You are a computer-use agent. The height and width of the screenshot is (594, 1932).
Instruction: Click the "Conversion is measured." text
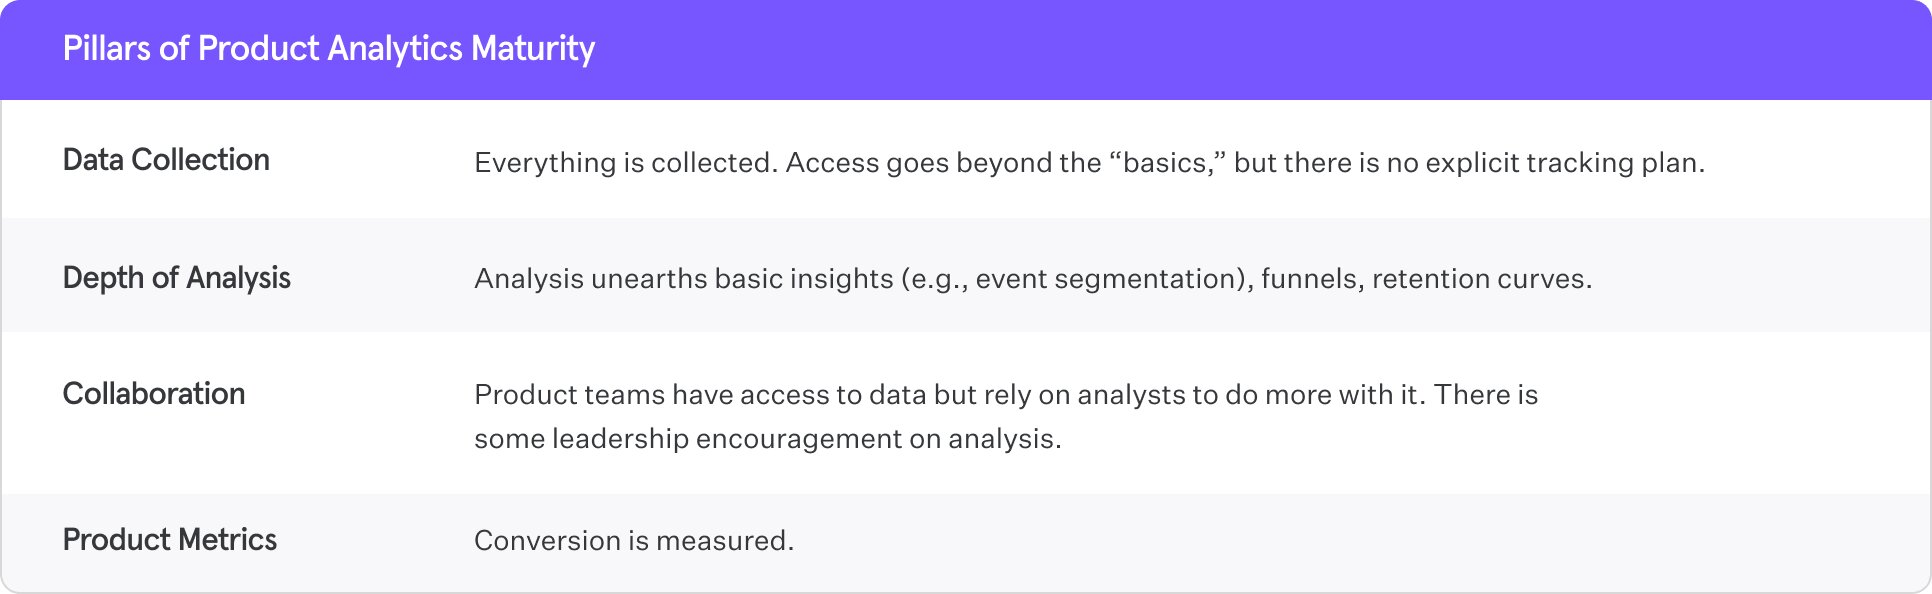633,541
